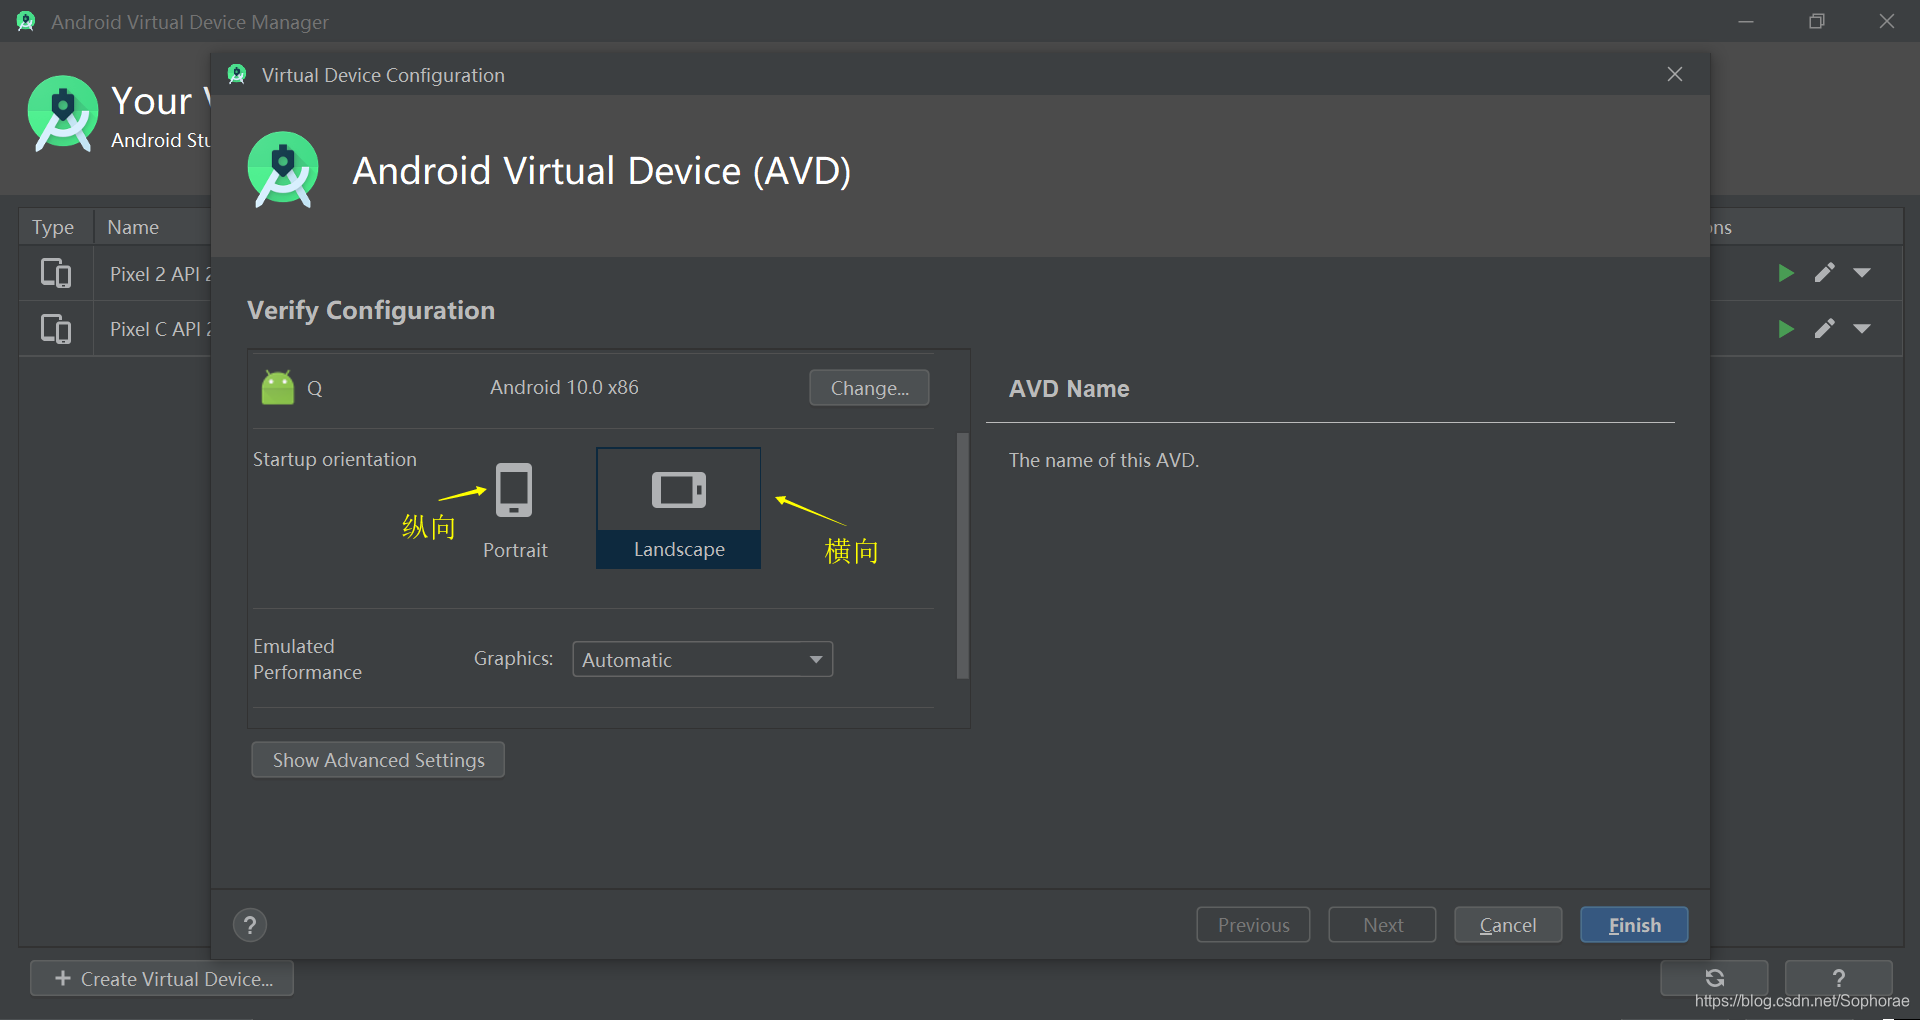Edit the Pixel 2 AVD with pencil icon

1825,273
